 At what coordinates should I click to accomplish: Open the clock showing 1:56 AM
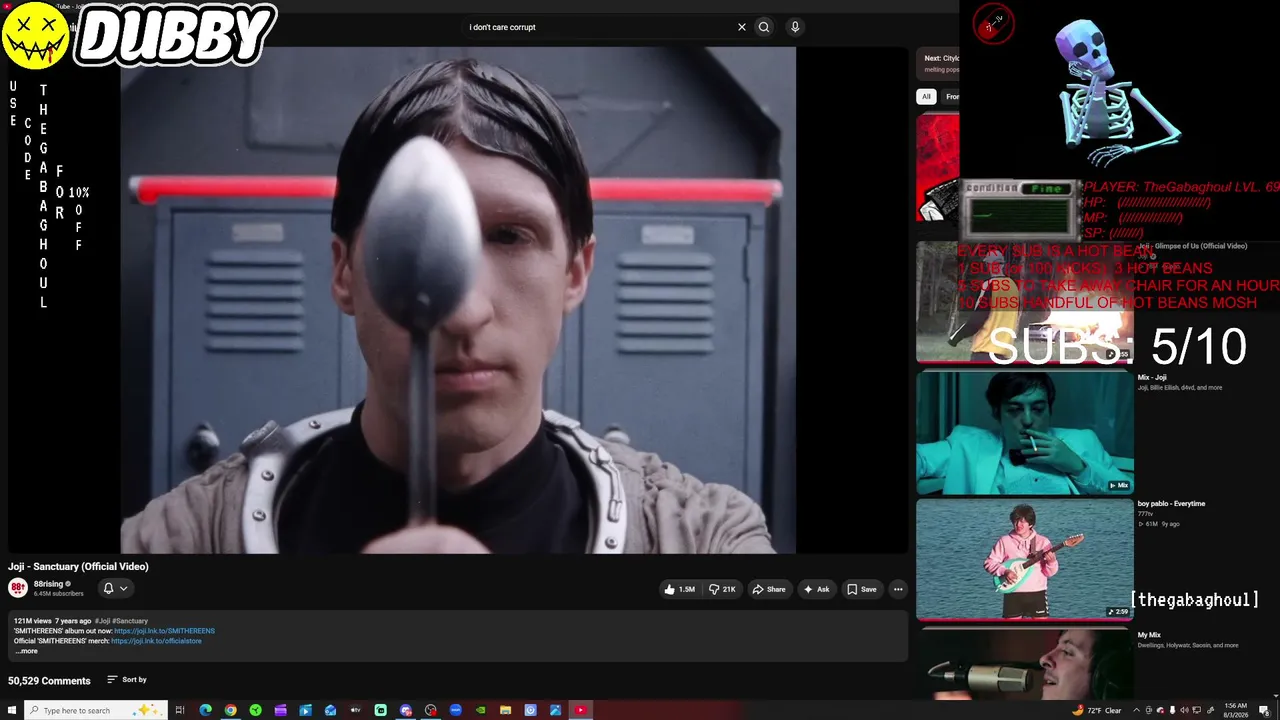[1235, 710]
